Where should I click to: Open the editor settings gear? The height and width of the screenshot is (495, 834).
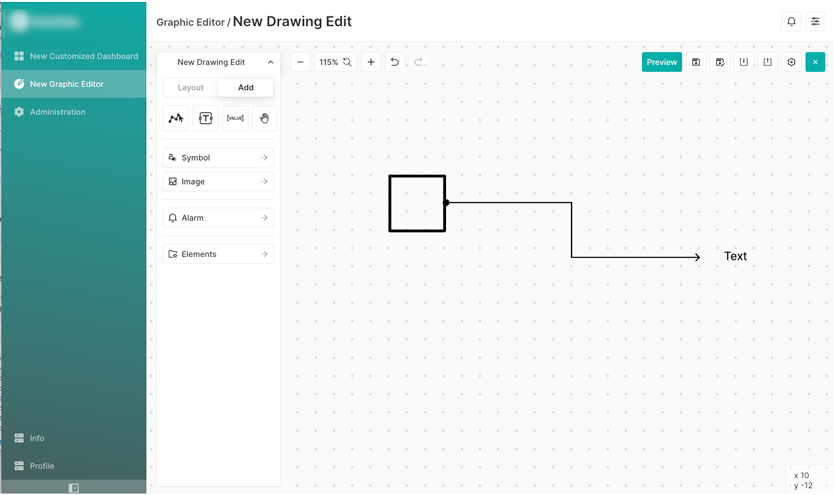click(792, 62)
